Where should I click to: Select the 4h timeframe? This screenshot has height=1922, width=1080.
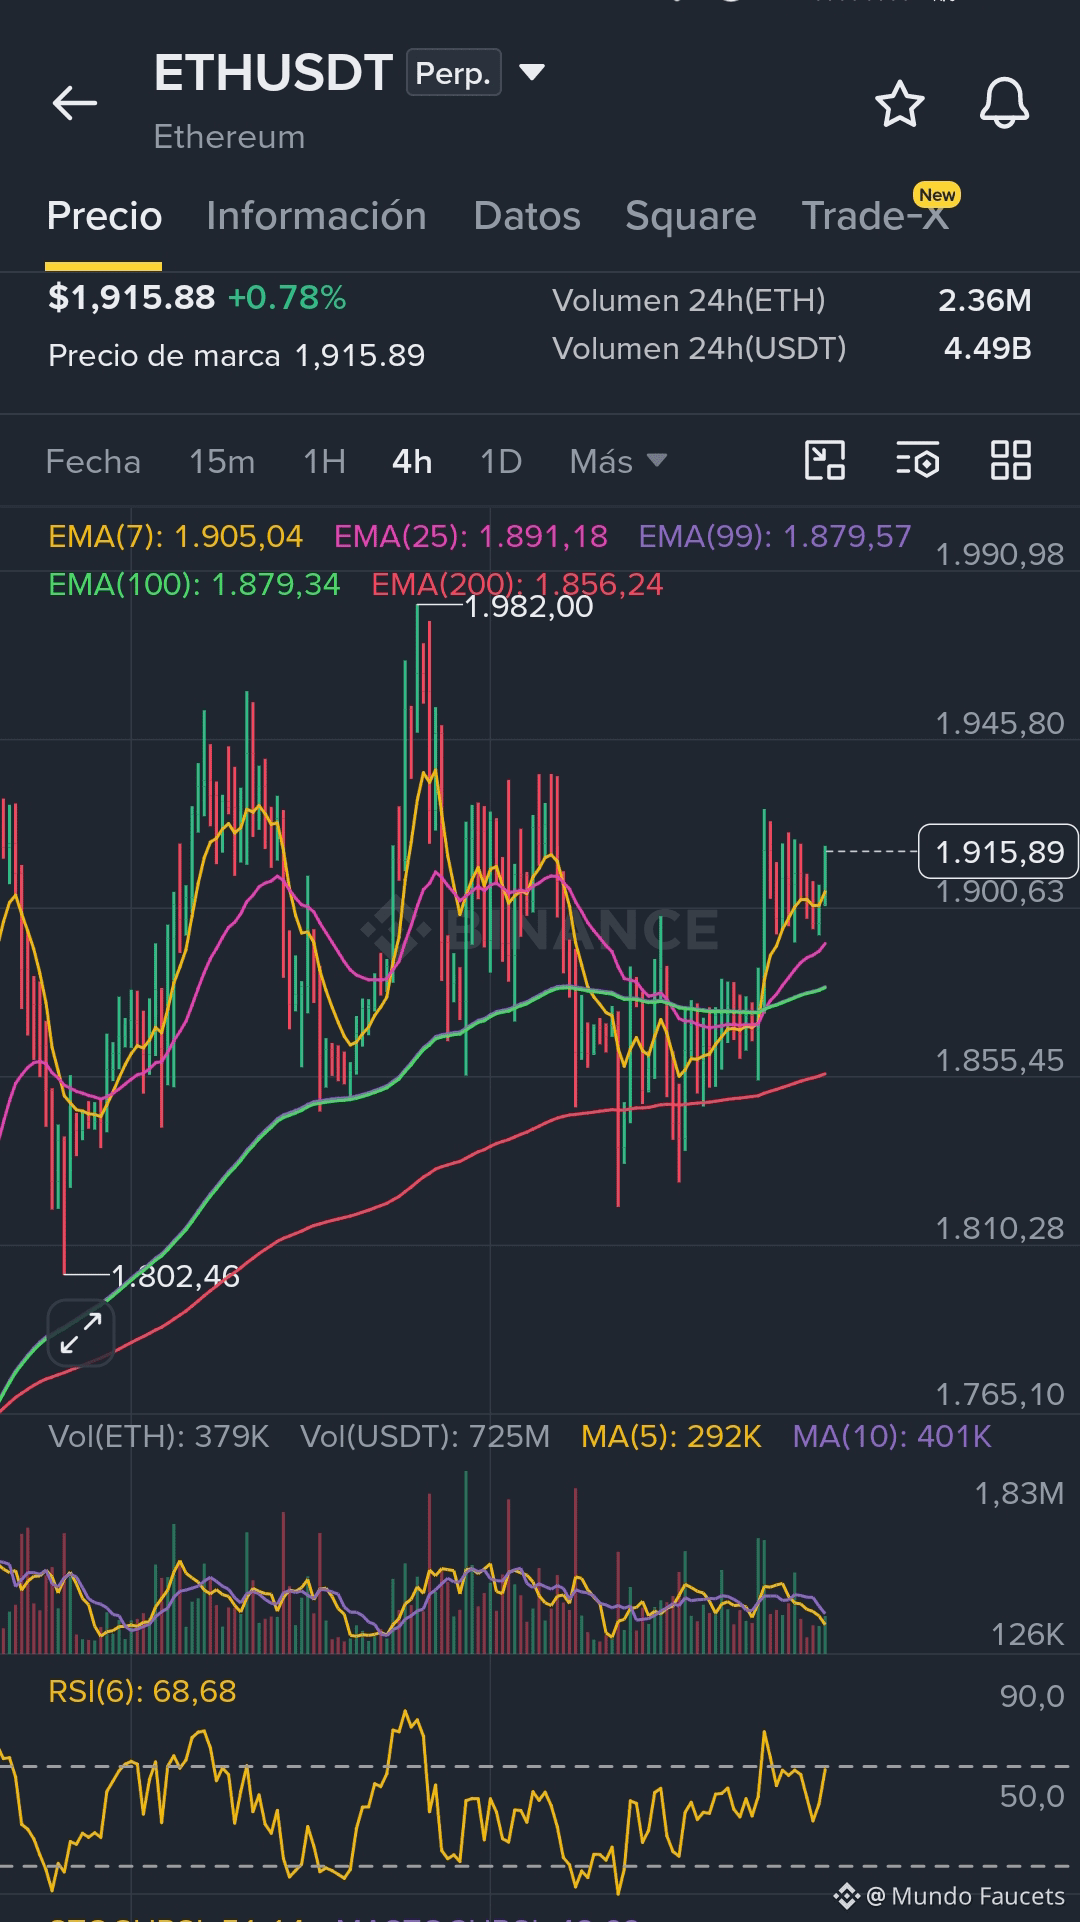click(x=412, y=462)
